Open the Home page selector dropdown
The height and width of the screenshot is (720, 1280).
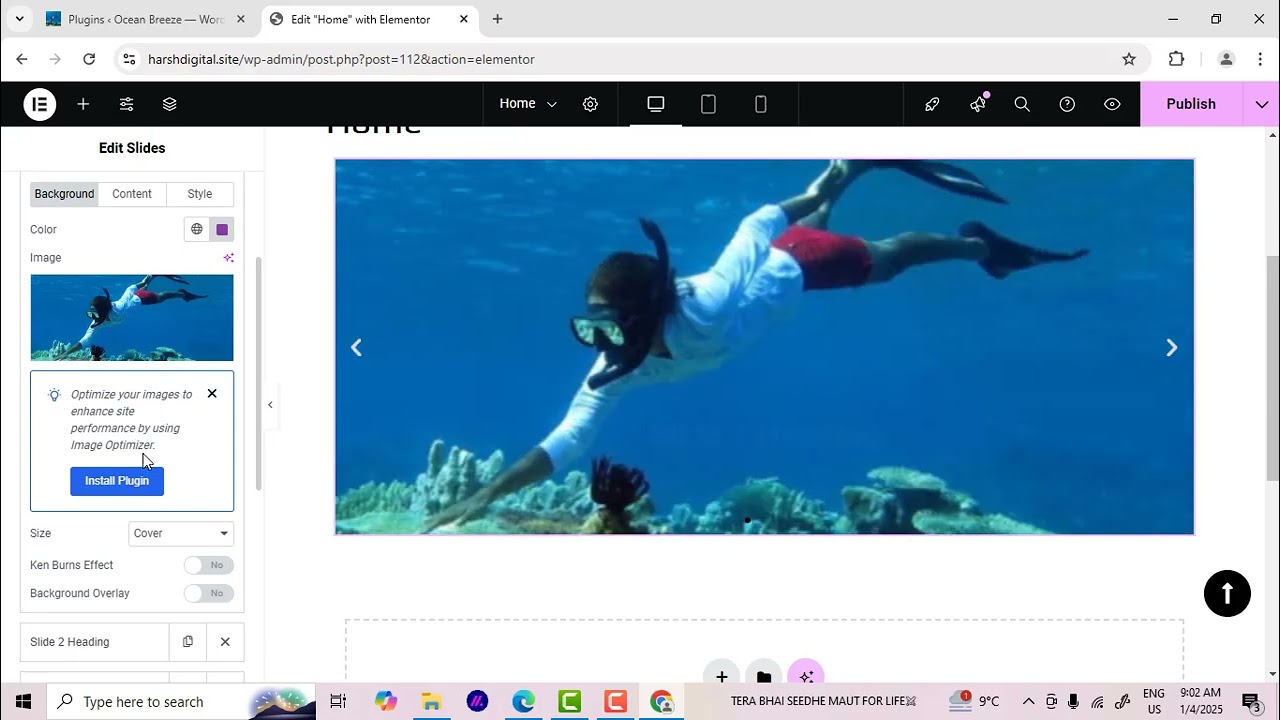point(528,104)
